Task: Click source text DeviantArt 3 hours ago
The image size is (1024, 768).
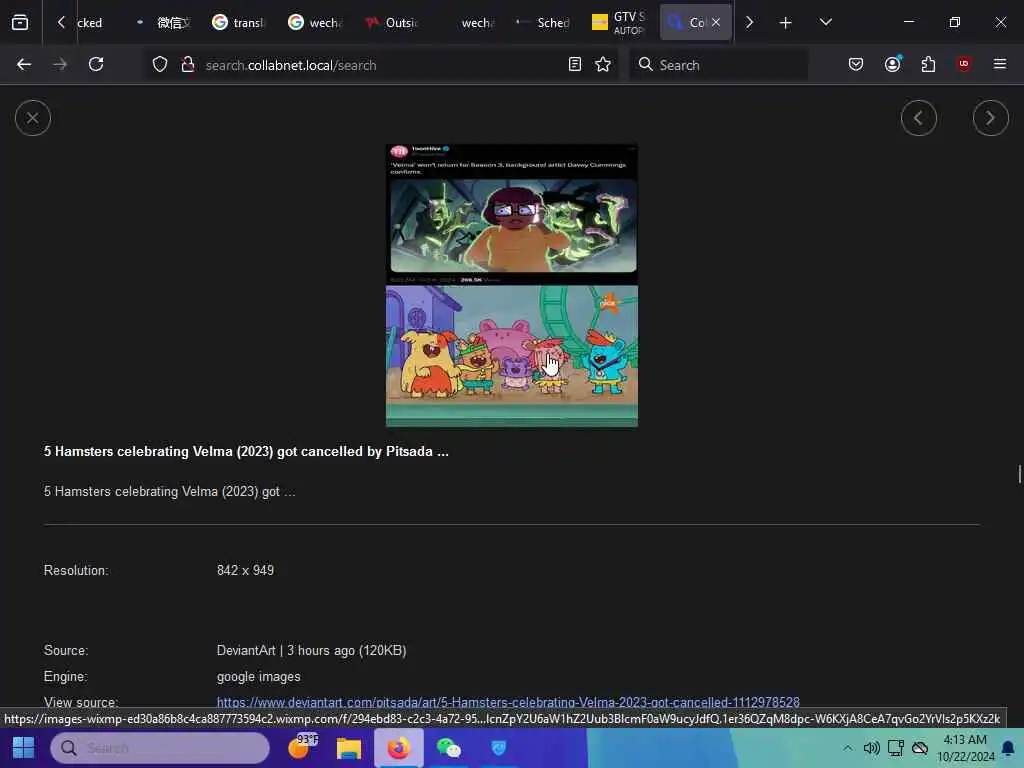Action: [312, 650]
